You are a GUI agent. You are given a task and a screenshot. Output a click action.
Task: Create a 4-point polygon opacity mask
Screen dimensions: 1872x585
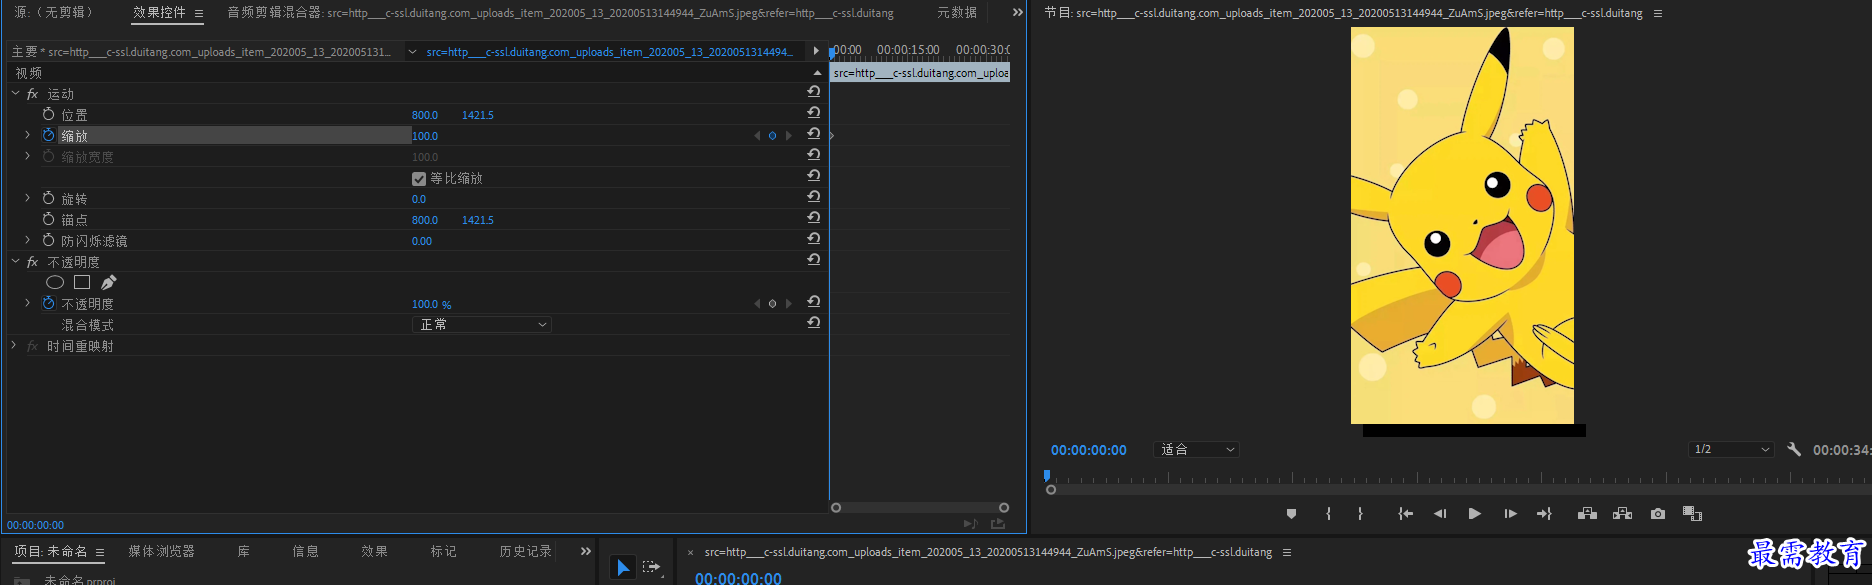pos(82,283)
